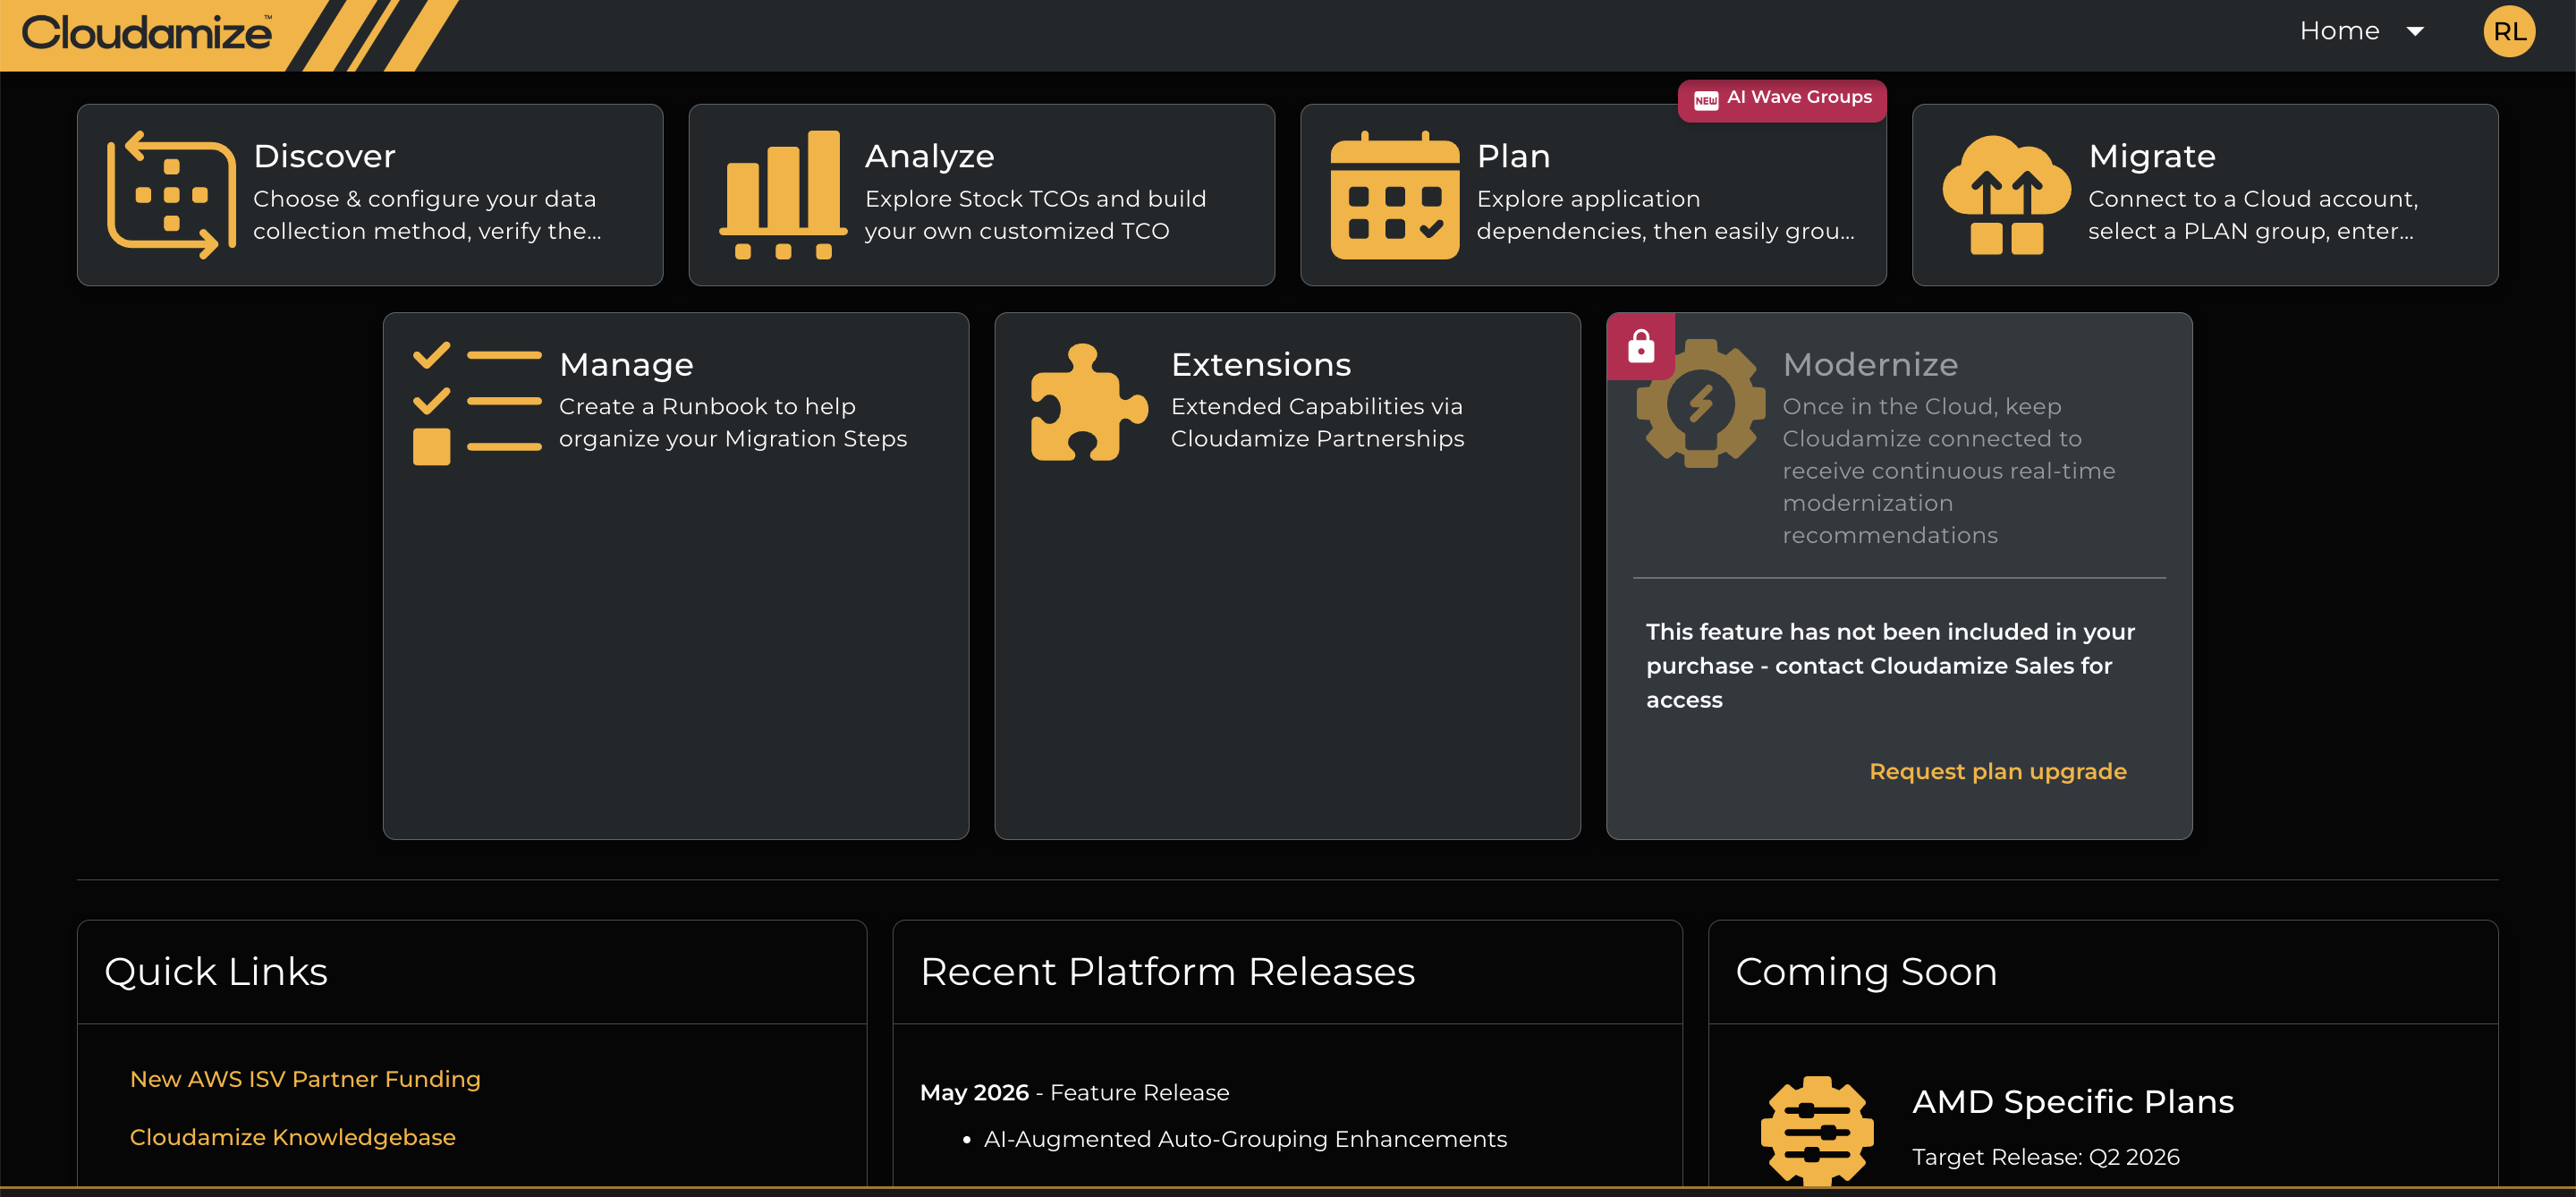Click the dropdown arrow beside Home
Viewport: 2576px width, 1197px height.
click(x=2414, y=32)
